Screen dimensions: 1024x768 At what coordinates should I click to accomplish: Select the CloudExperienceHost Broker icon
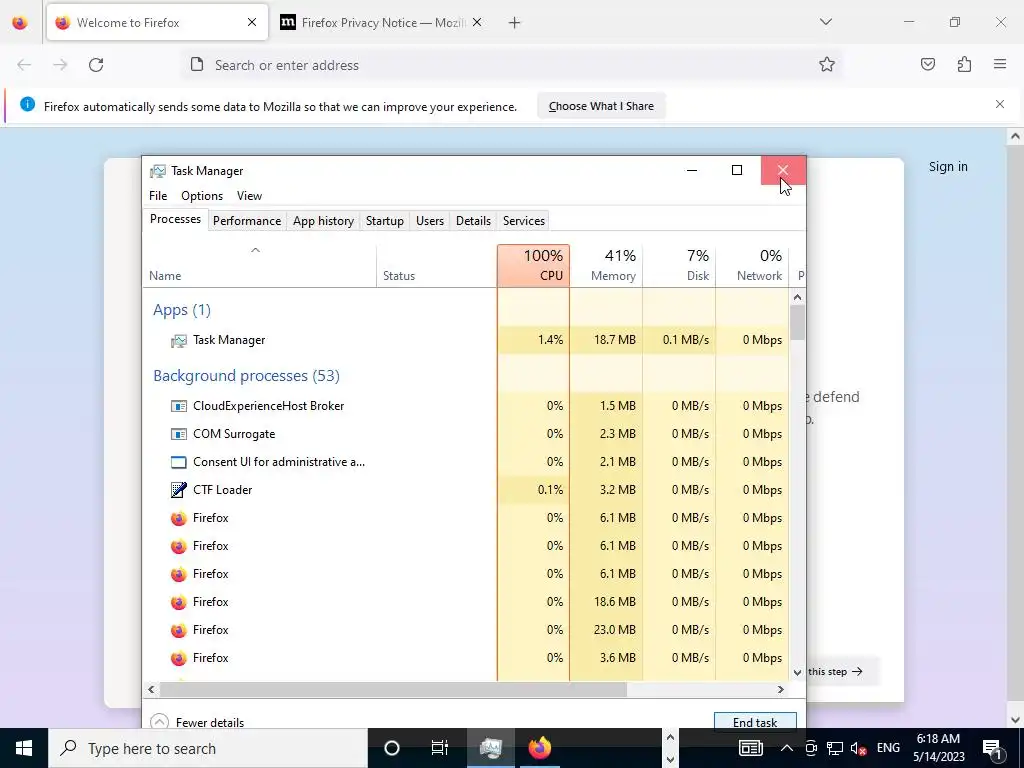click(x=178, y=406)
